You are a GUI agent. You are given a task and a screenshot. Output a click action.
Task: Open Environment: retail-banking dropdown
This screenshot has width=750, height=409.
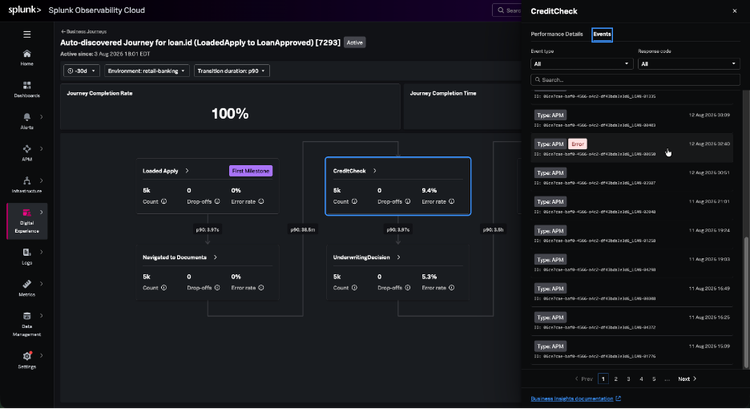pyautogui.click(x=146, y=71)
